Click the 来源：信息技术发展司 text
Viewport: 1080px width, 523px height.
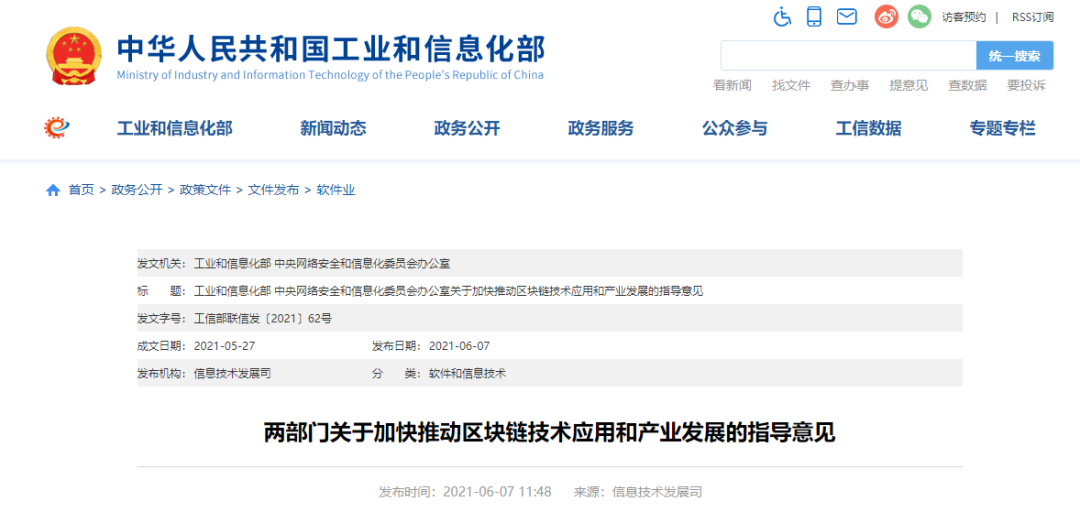click(638, 492)
